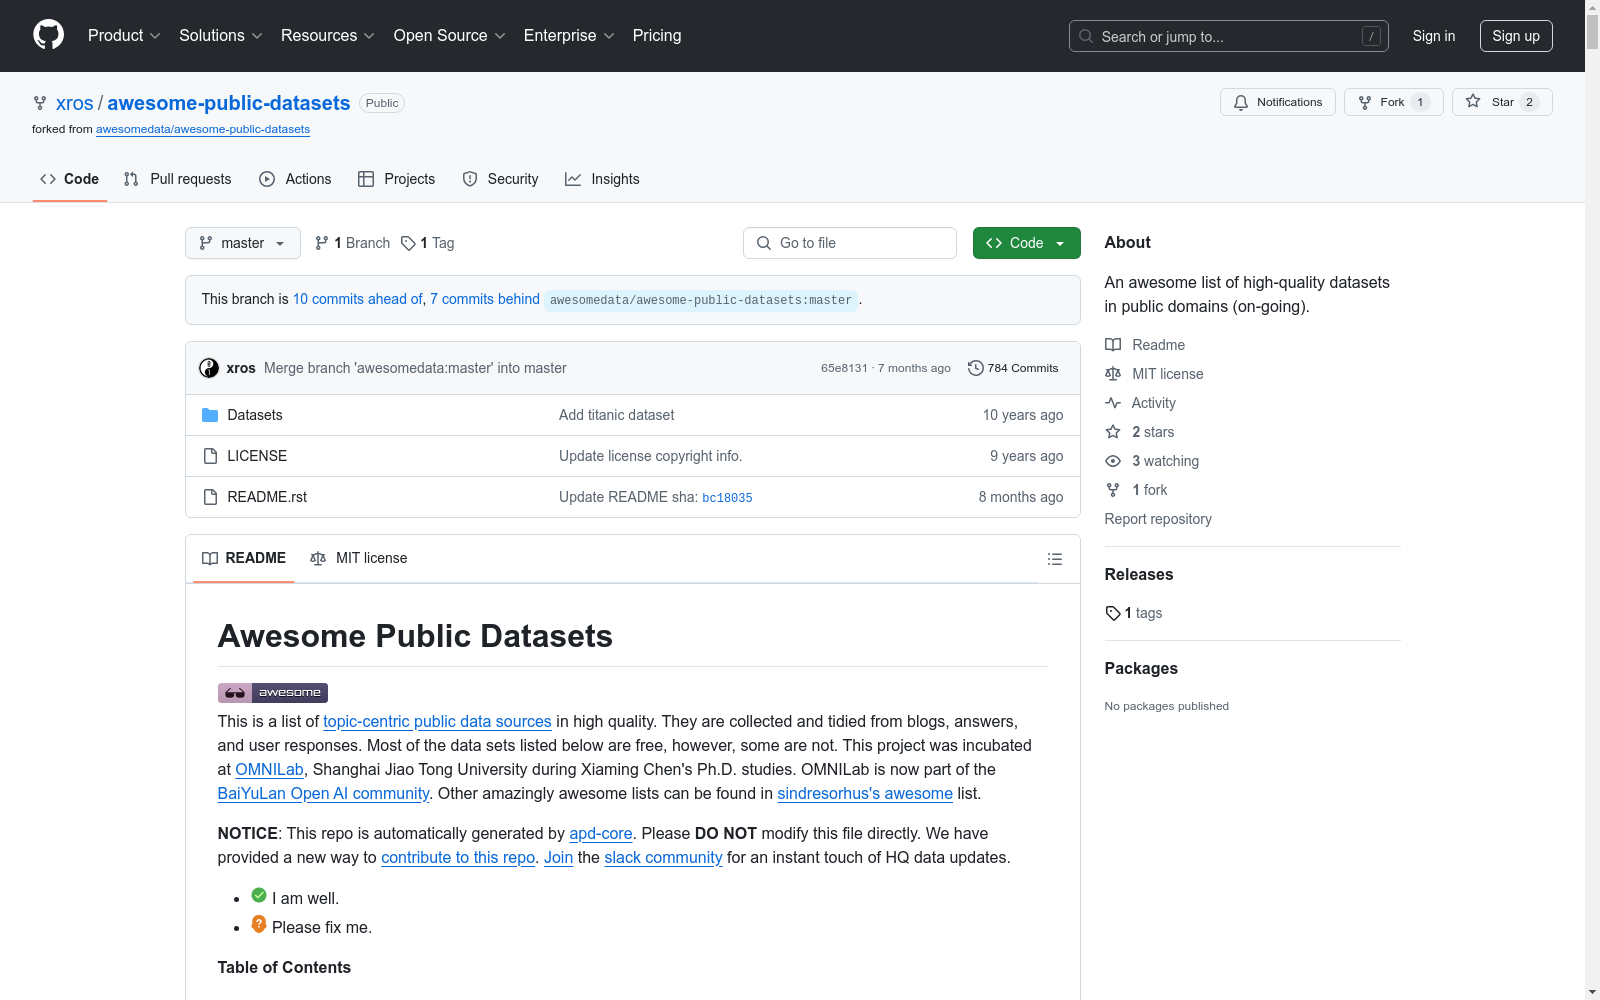
Task: Open the apd-core link
Action: [x=601, y=834]
